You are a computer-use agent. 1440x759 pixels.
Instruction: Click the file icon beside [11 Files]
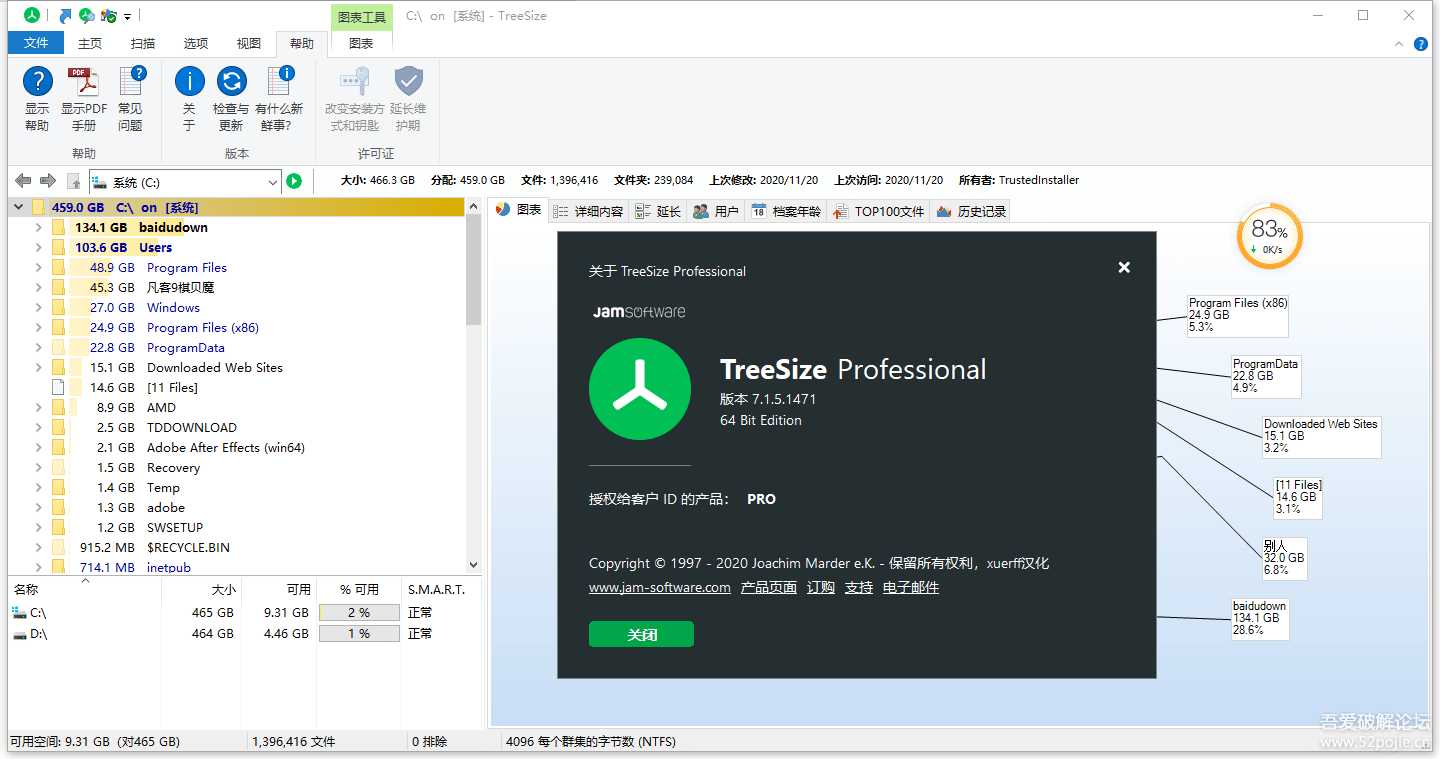(58, 387)
